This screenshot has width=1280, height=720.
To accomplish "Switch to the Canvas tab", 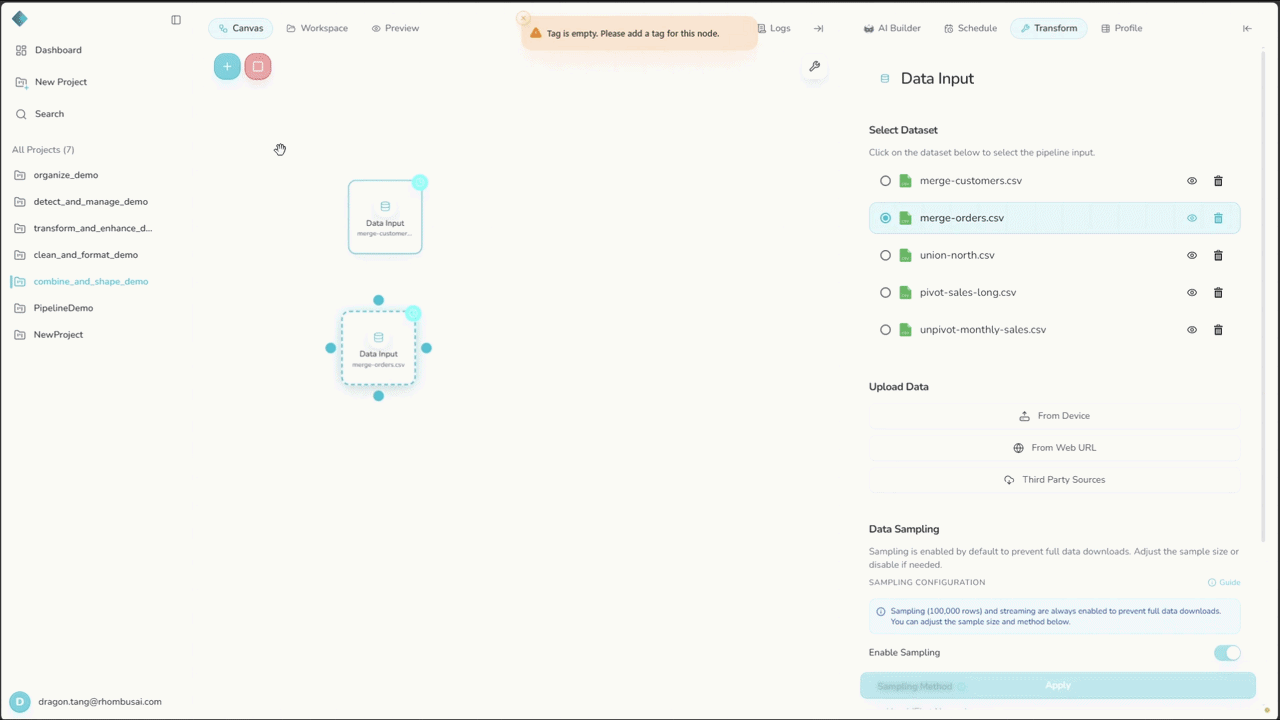I will [240, 28].
